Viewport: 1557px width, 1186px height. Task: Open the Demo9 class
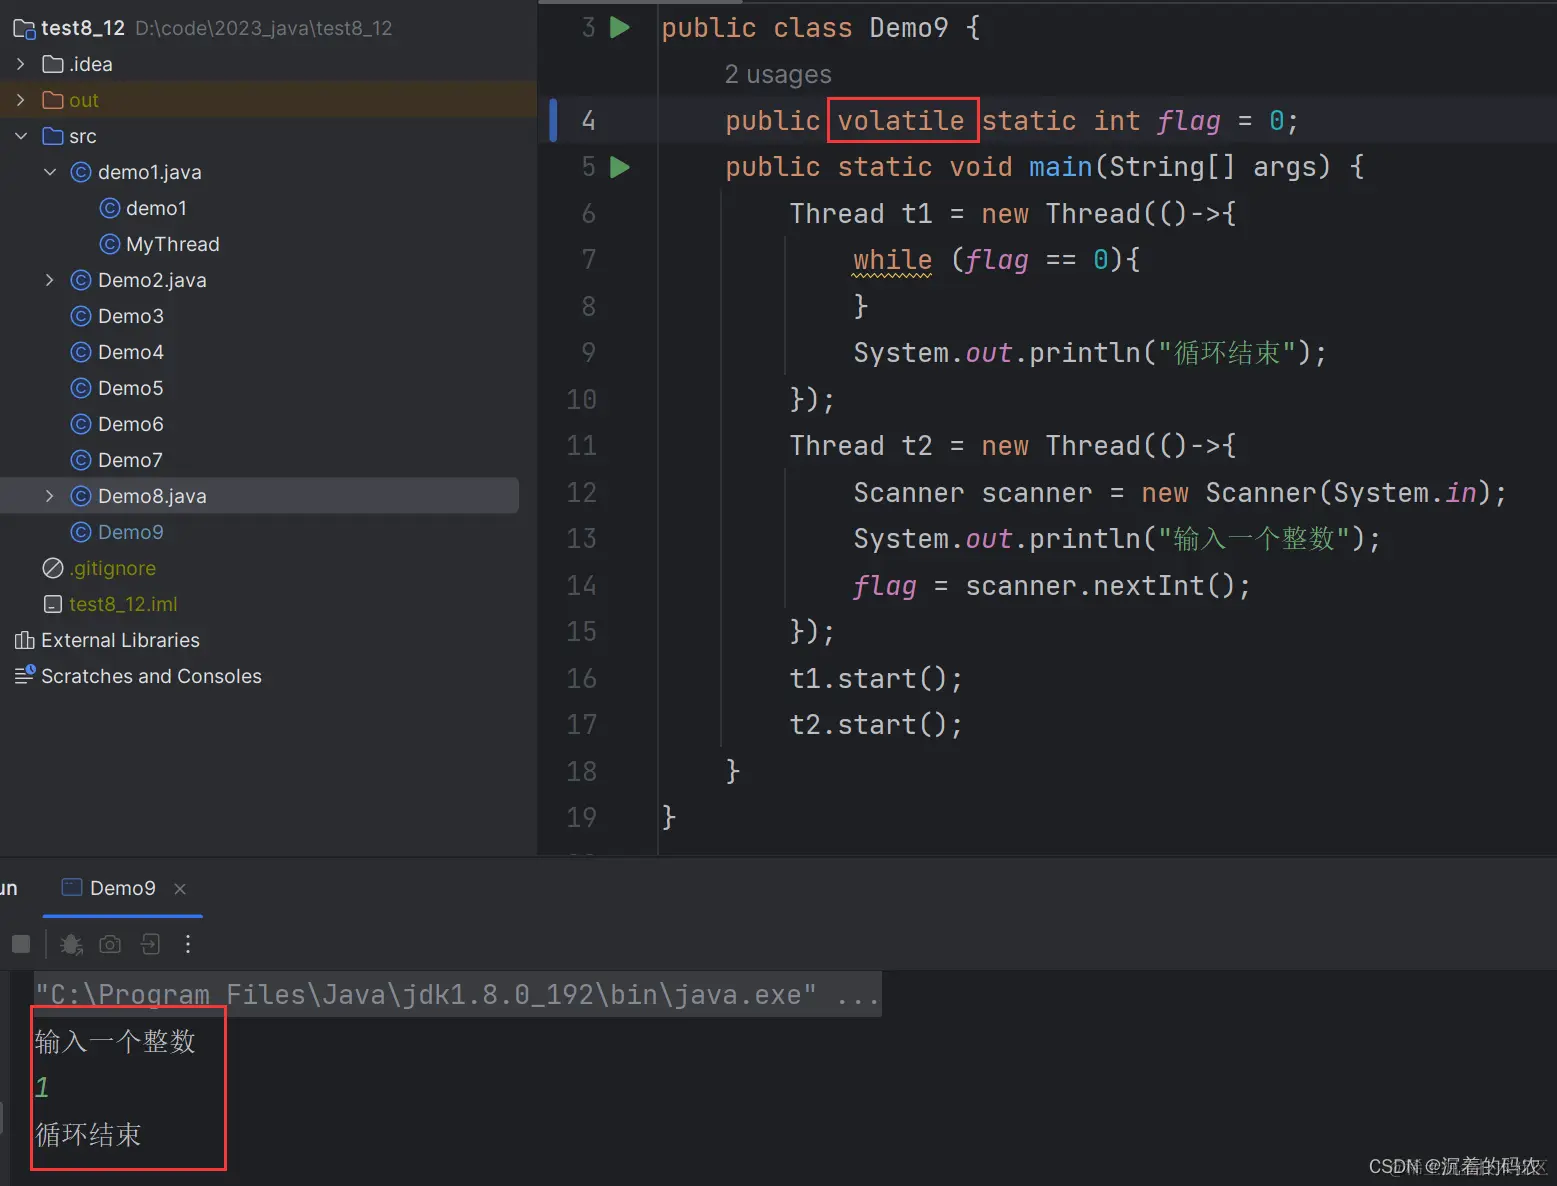(x=130, y=532)
